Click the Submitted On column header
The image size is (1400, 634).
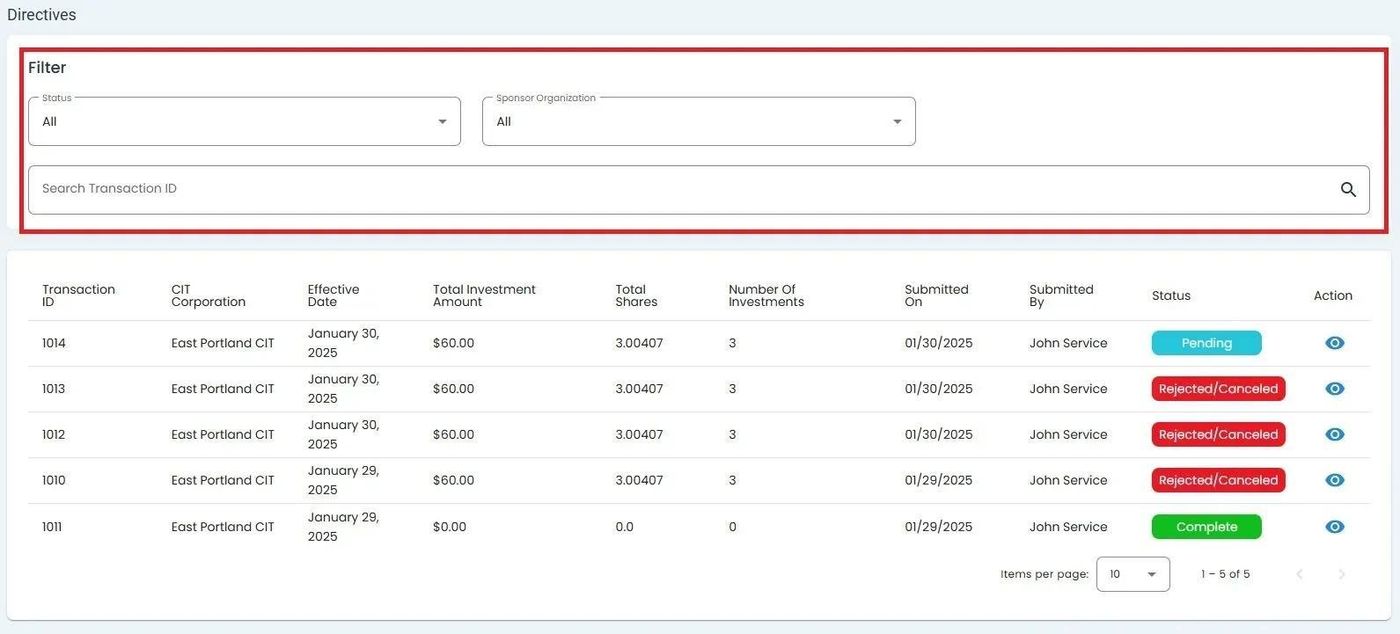[936, 295]
